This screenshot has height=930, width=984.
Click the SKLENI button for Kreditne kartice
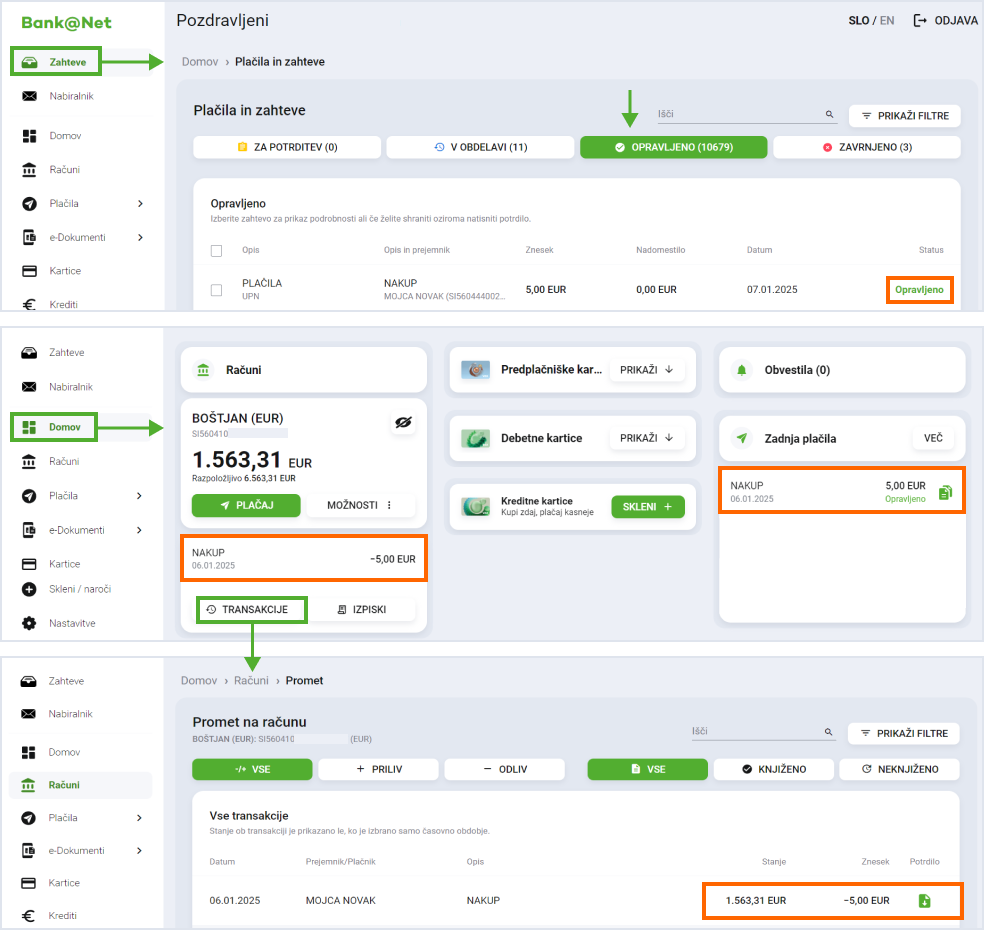pyautogui.click(x=647, y=507)
